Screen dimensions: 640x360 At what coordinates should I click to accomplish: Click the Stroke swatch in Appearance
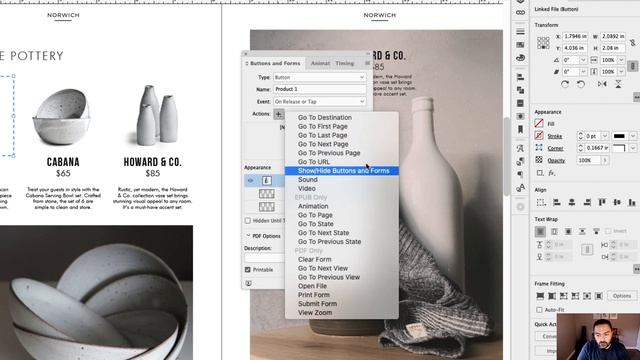(x=539, y=136)
